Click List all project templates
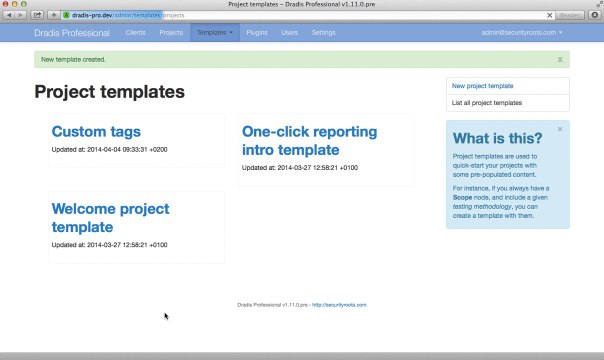The width and height of the screenshot is (604, 360). pos(487,103)
